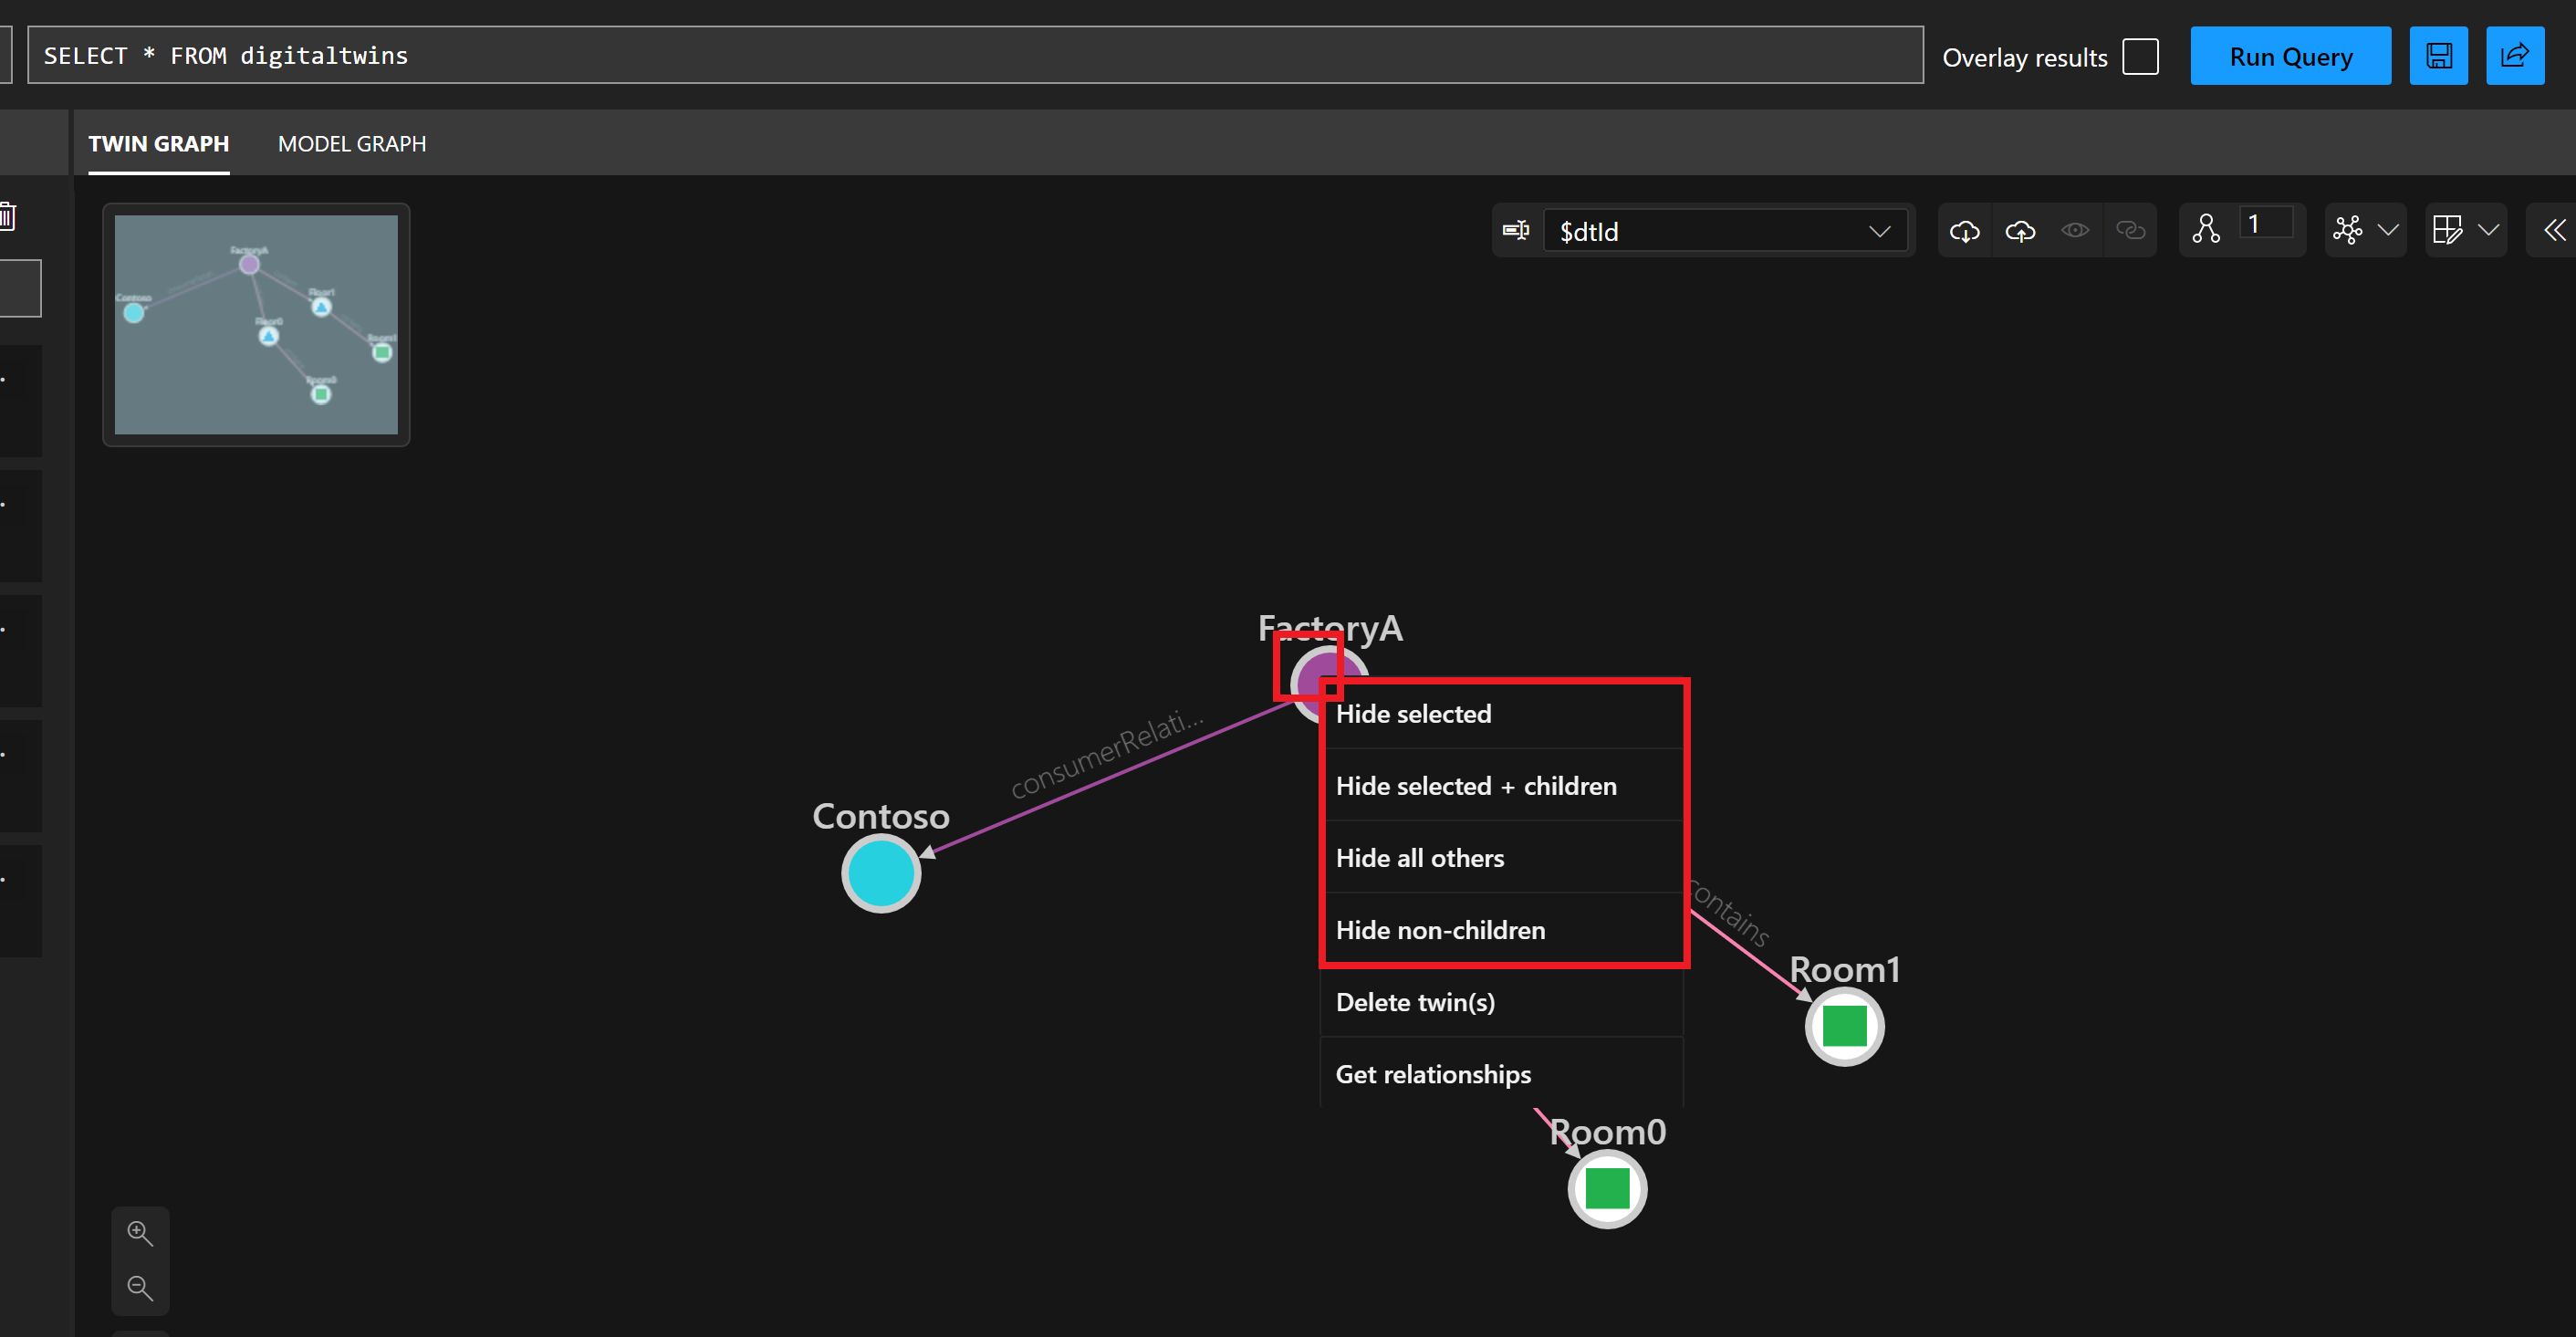Screen dimensions: 2576x1337
Task: Switch to the MODEL GRAPH tab
Action: point(352,143)
